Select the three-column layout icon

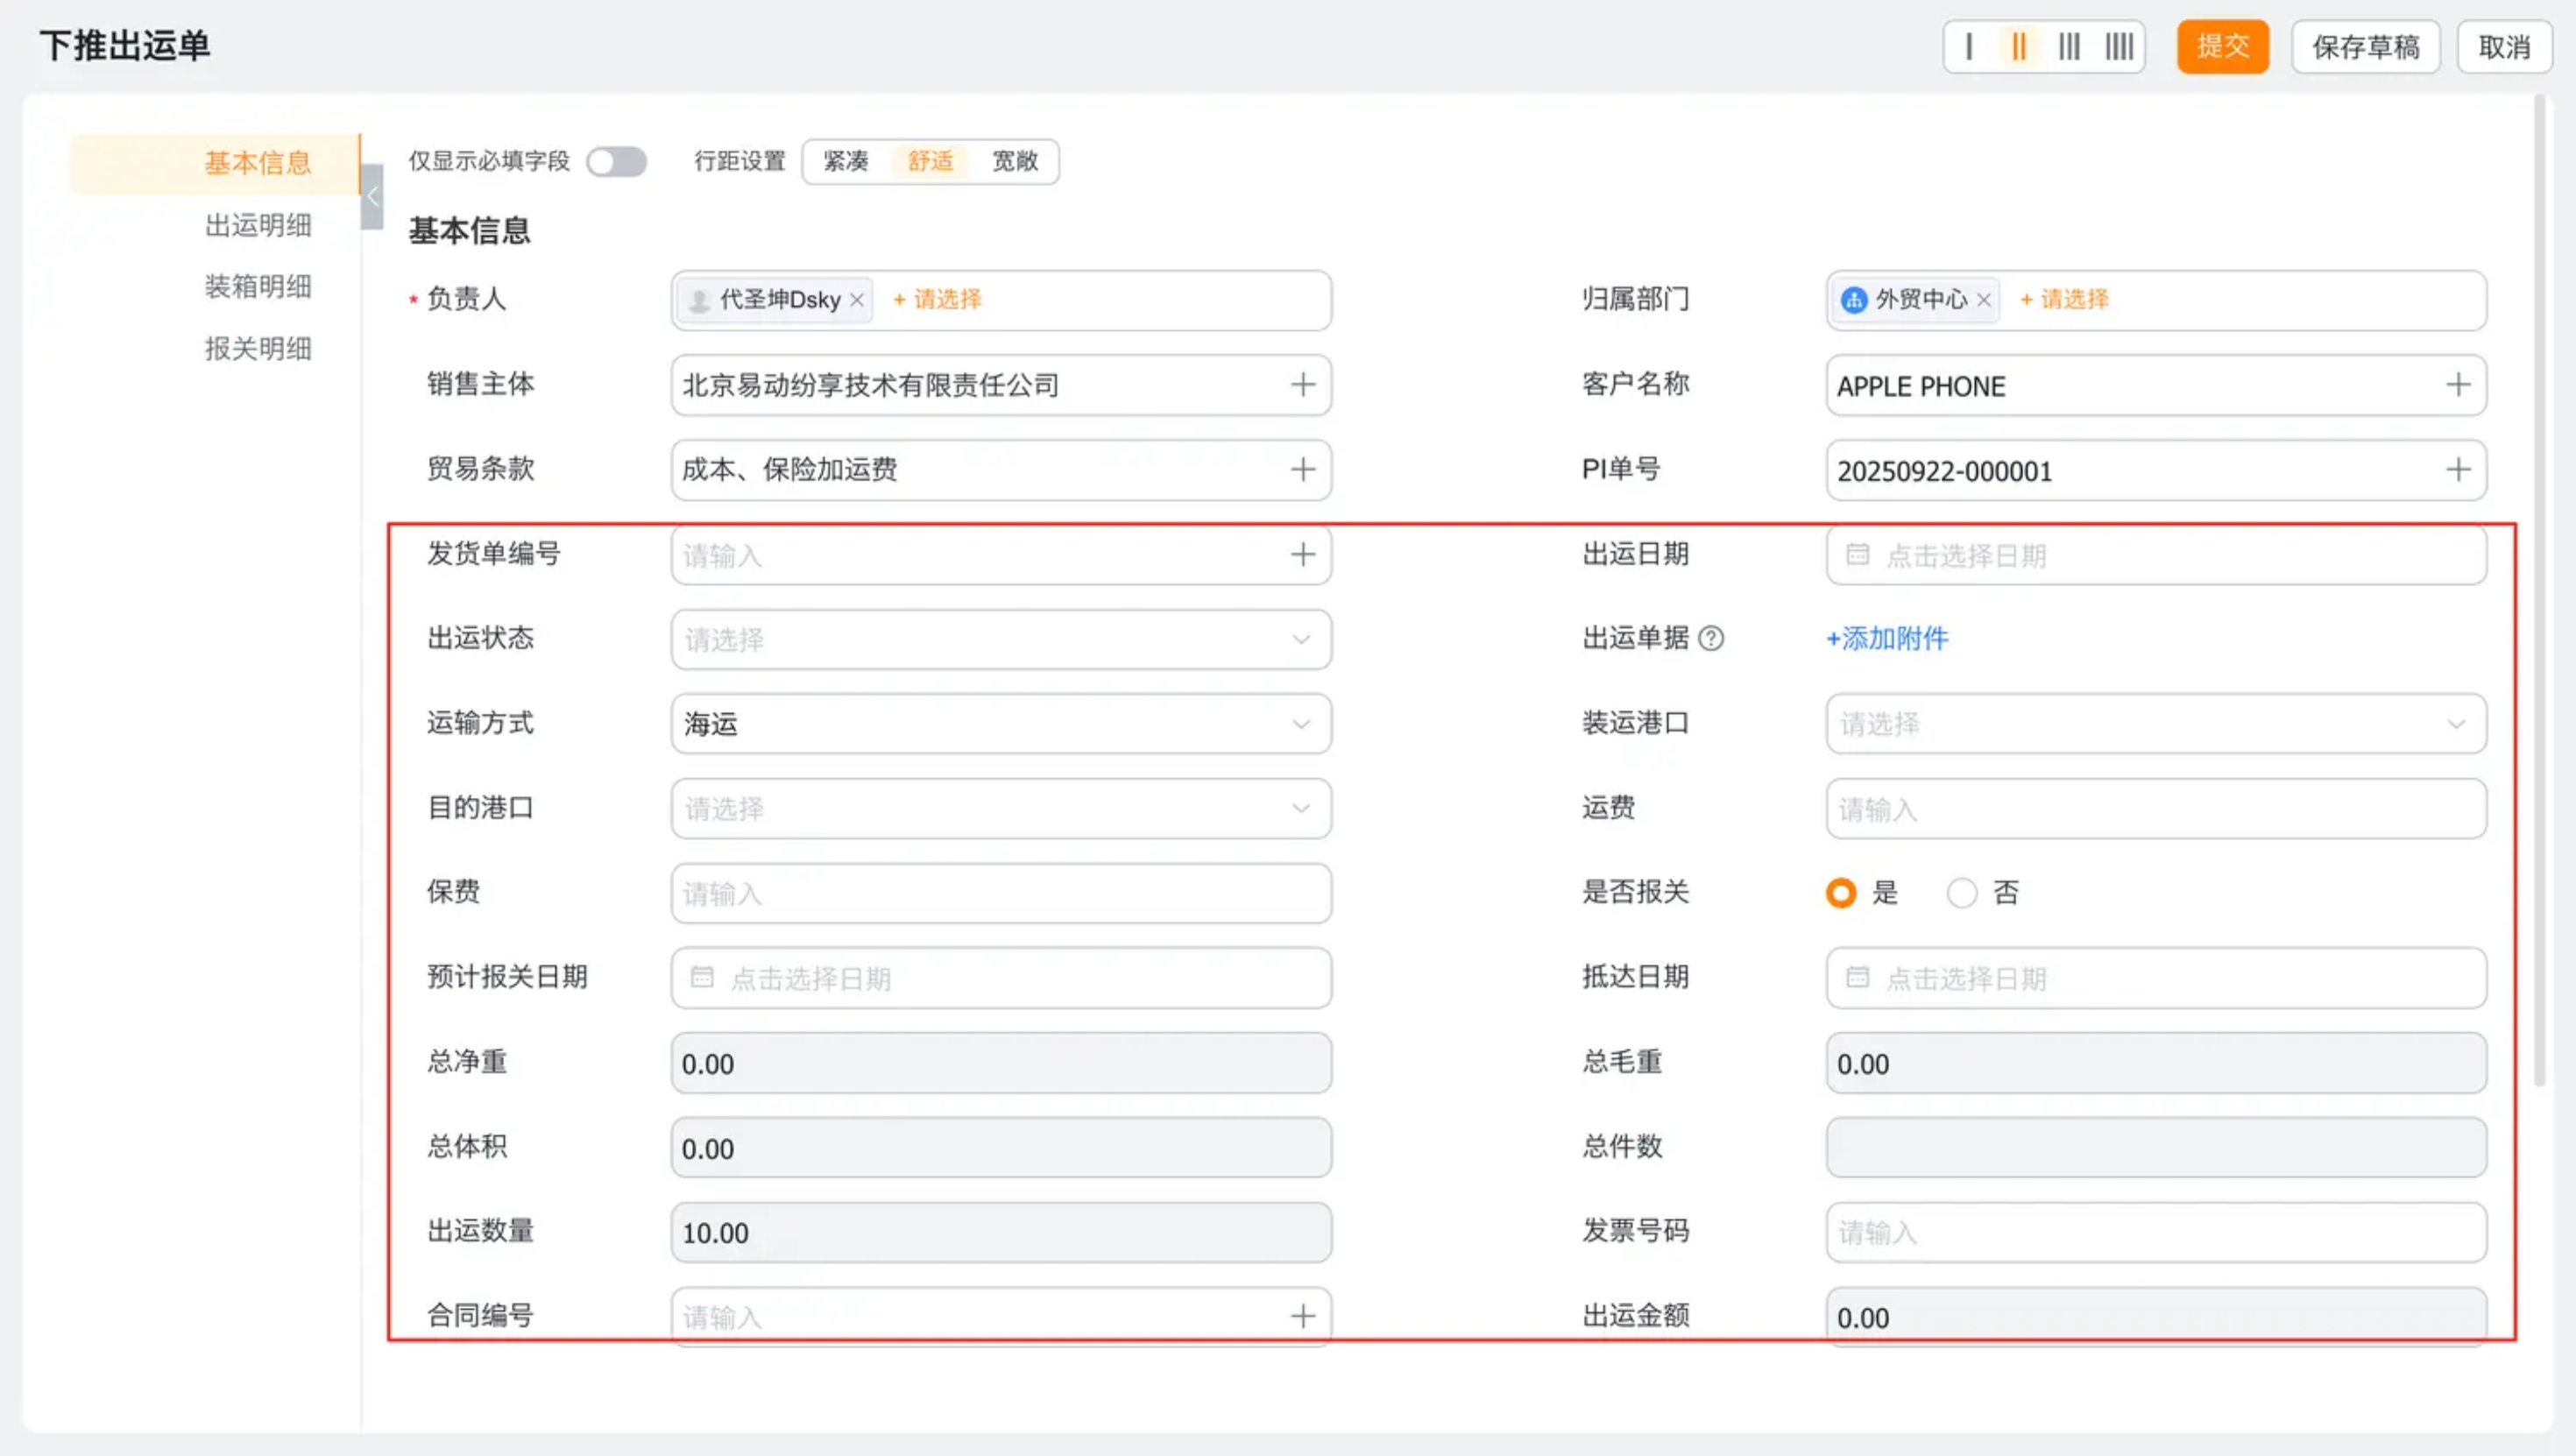[x=2069, y=47]
